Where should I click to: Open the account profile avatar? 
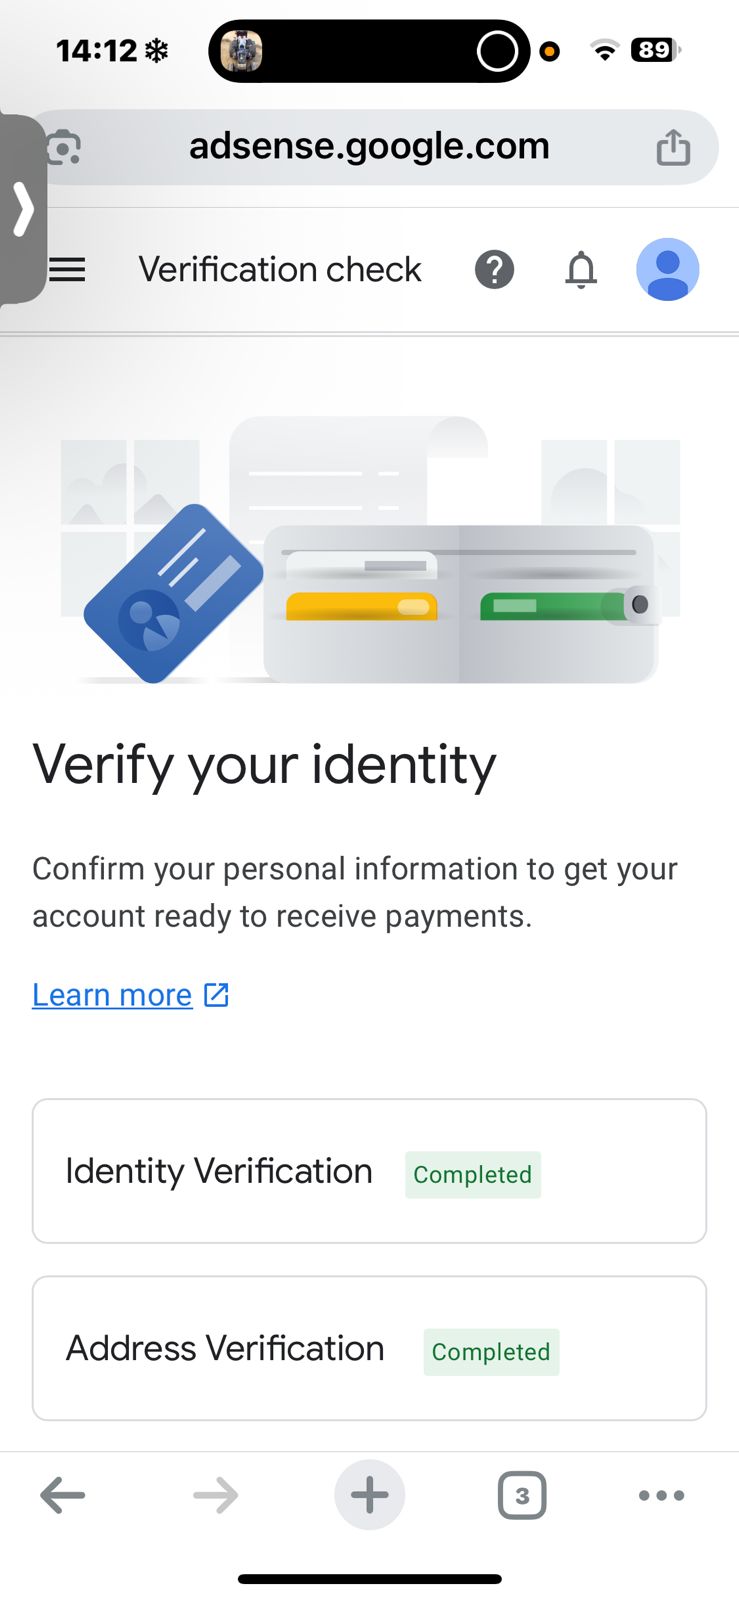coord(667,270)
